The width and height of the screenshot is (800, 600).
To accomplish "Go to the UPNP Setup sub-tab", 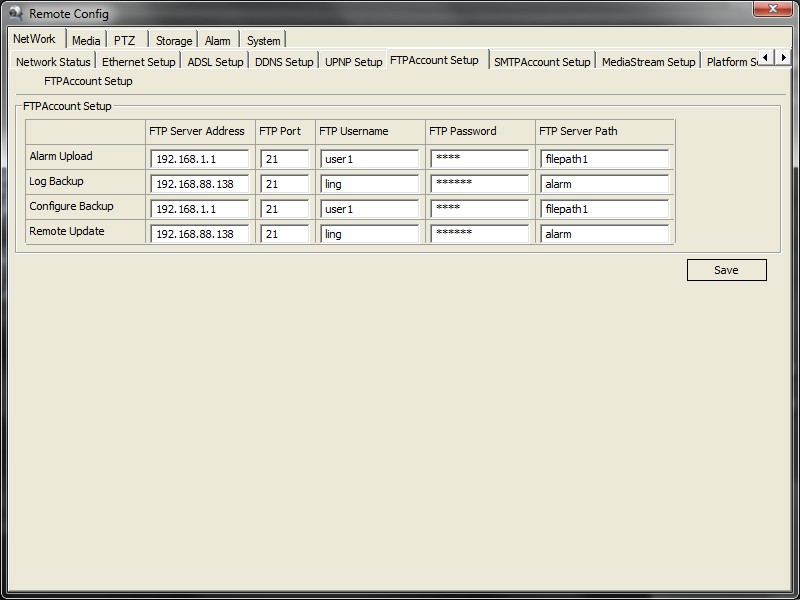I will tap(353, 62).
